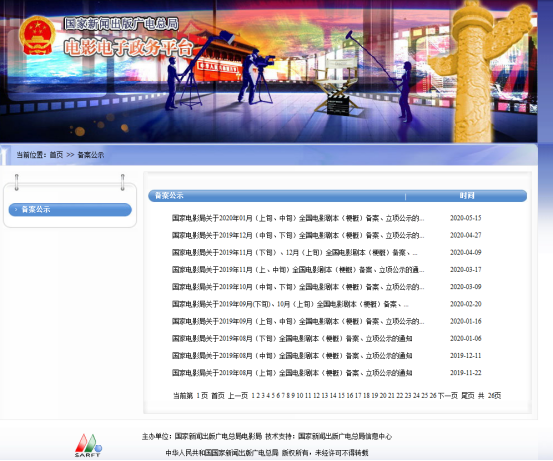Open the 2019年09月(下旬)、10月(上旬) notice
This screenshot has width=553, height=461.
[290, 304]
